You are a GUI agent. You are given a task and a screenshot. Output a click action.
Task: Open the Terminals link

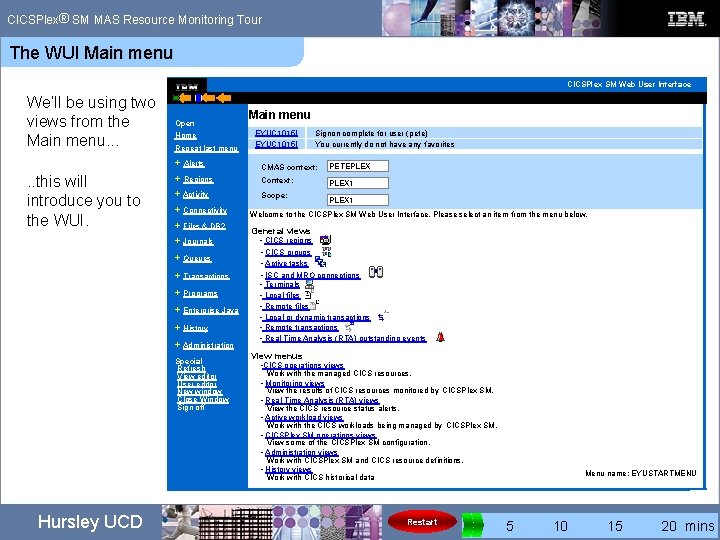pos(282,285)
